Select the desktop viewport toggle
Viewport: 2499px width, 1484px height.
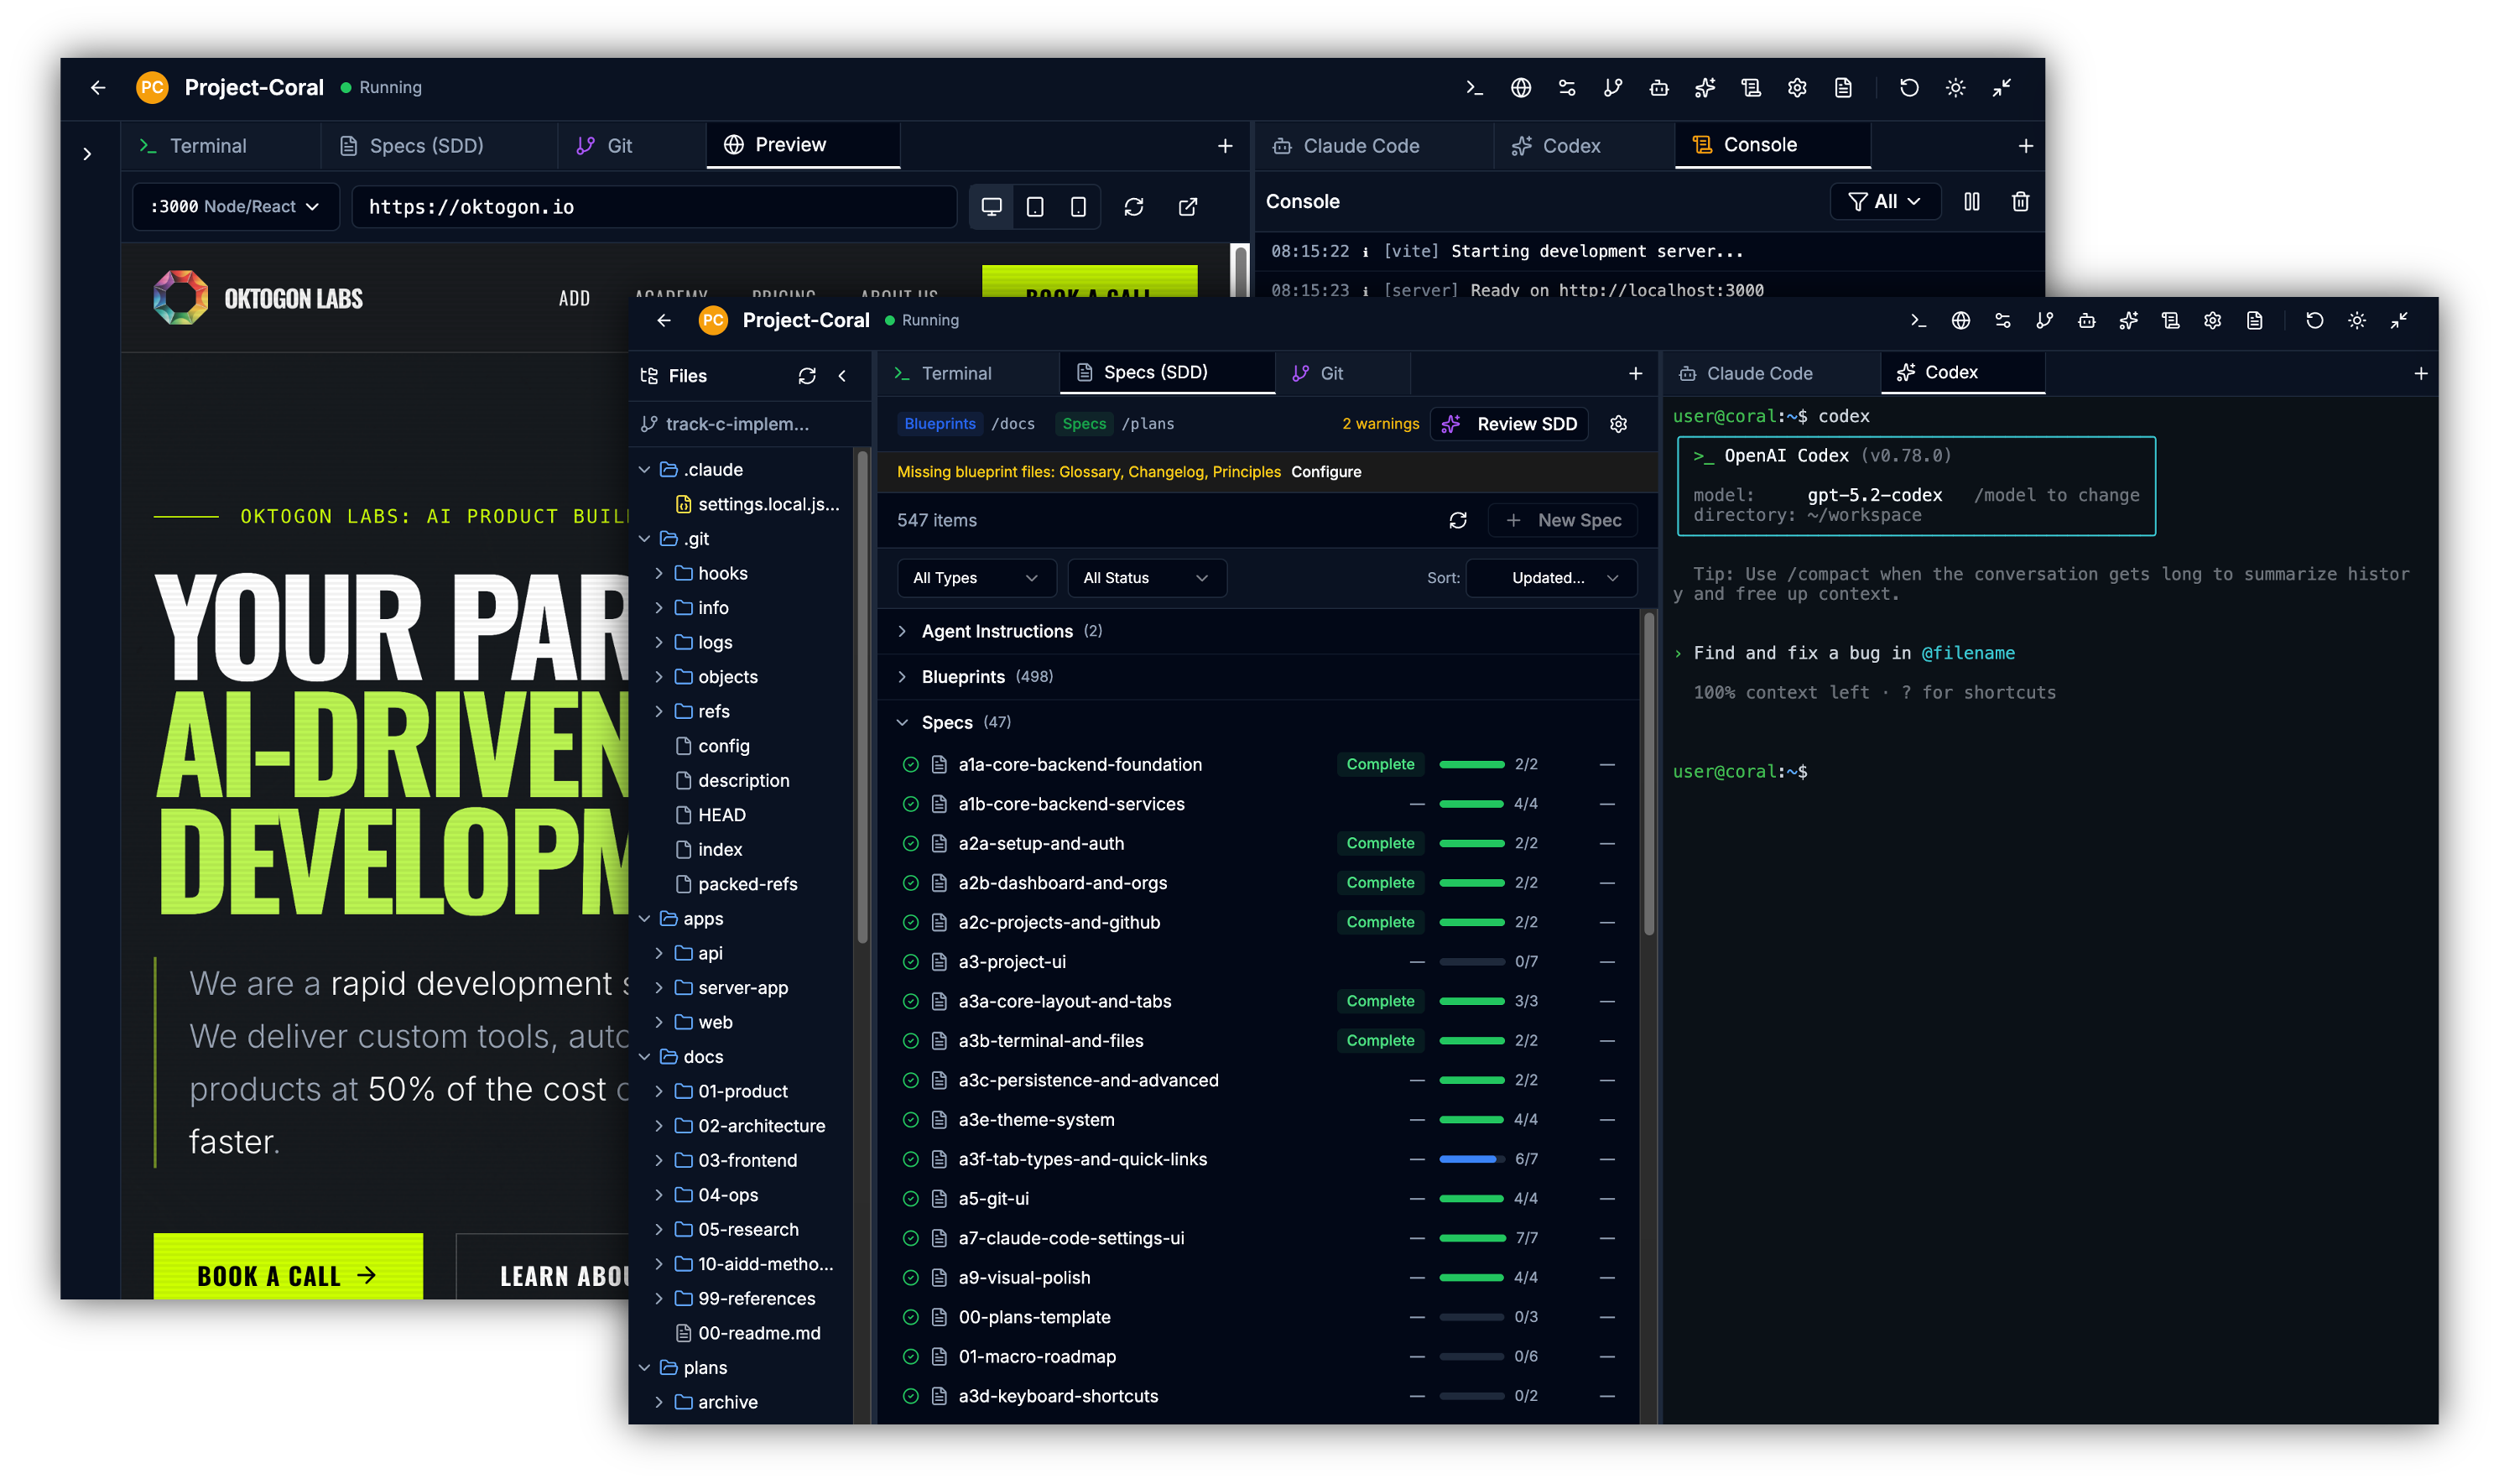(x=991, y=207)
